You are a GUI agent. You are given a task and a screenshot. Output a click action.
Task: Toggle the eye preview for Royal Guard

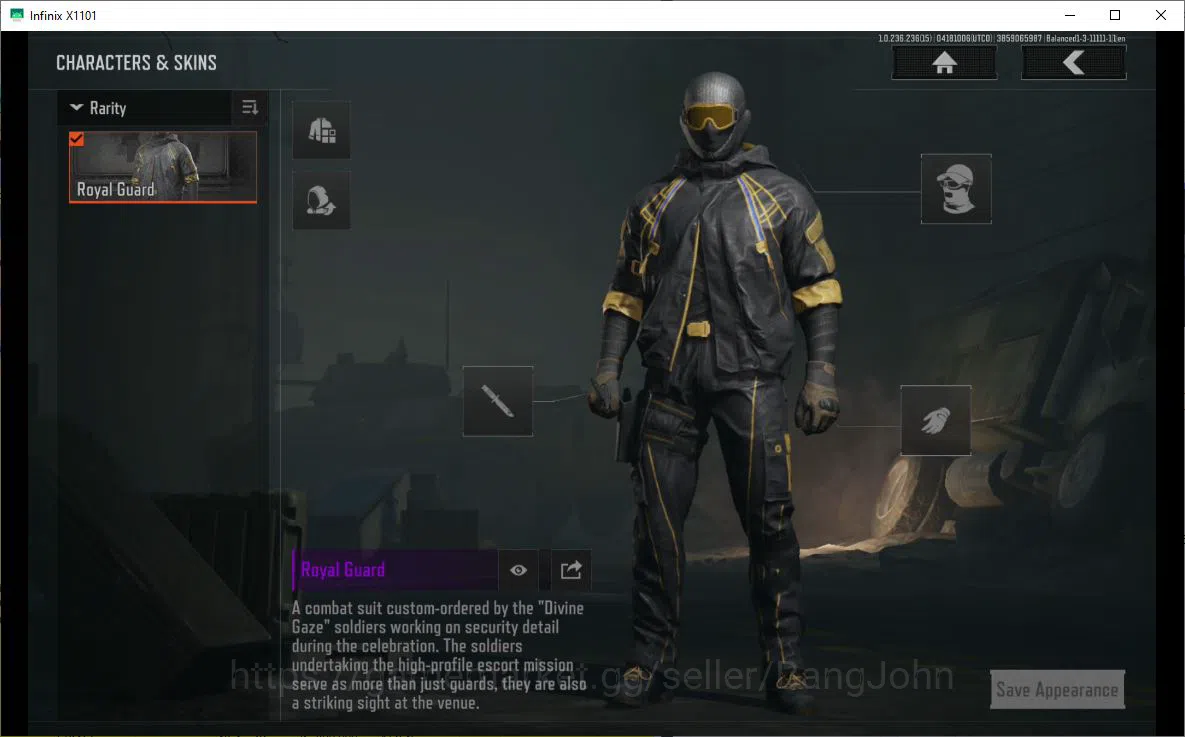pyautogui.click(x=518, y=570)
